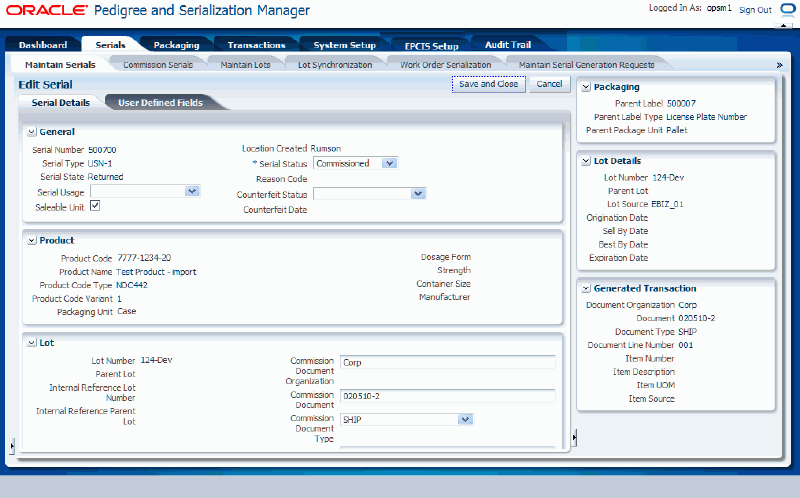Toggle the Saleable Unit checkbox

pos(95,206)
